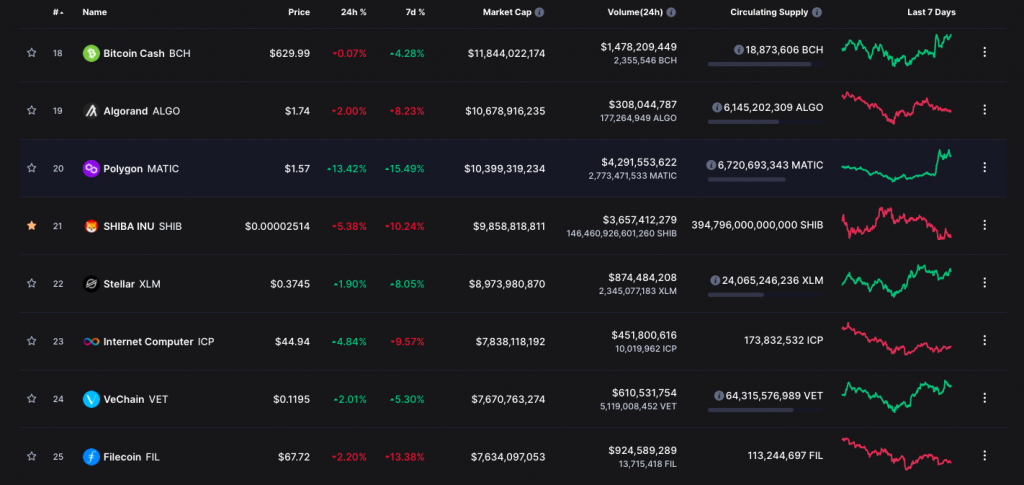Sort by Price column header

pyautogui.click(x=299, y=12)
